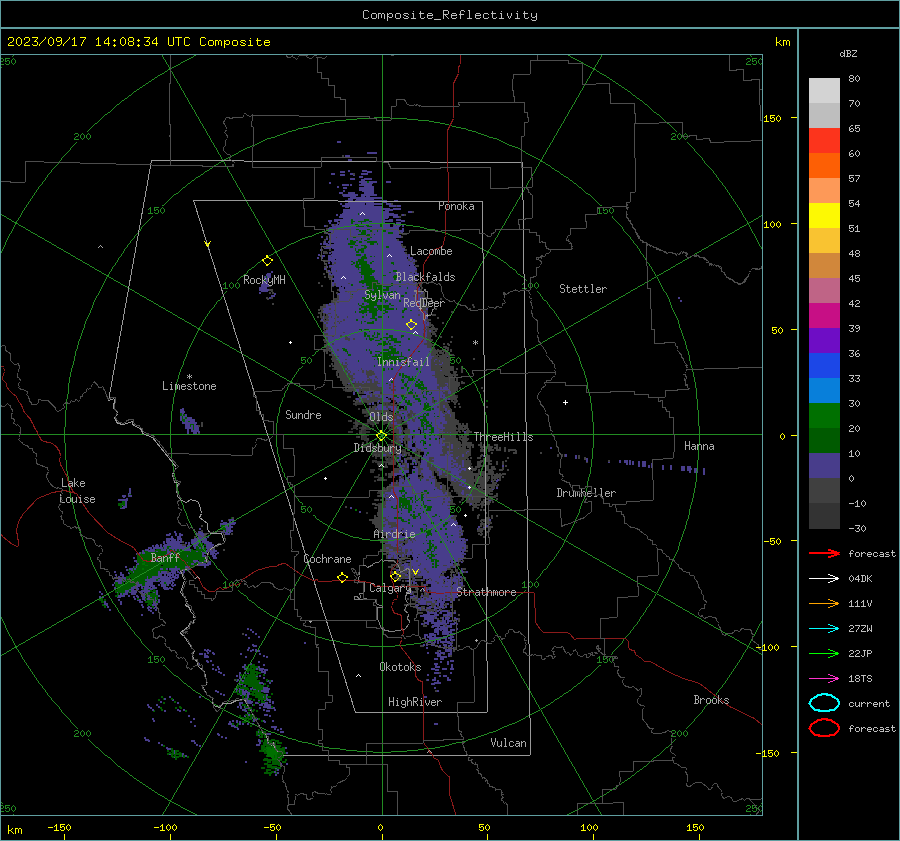Click the Calgary city label

click(x=390, y=588)
